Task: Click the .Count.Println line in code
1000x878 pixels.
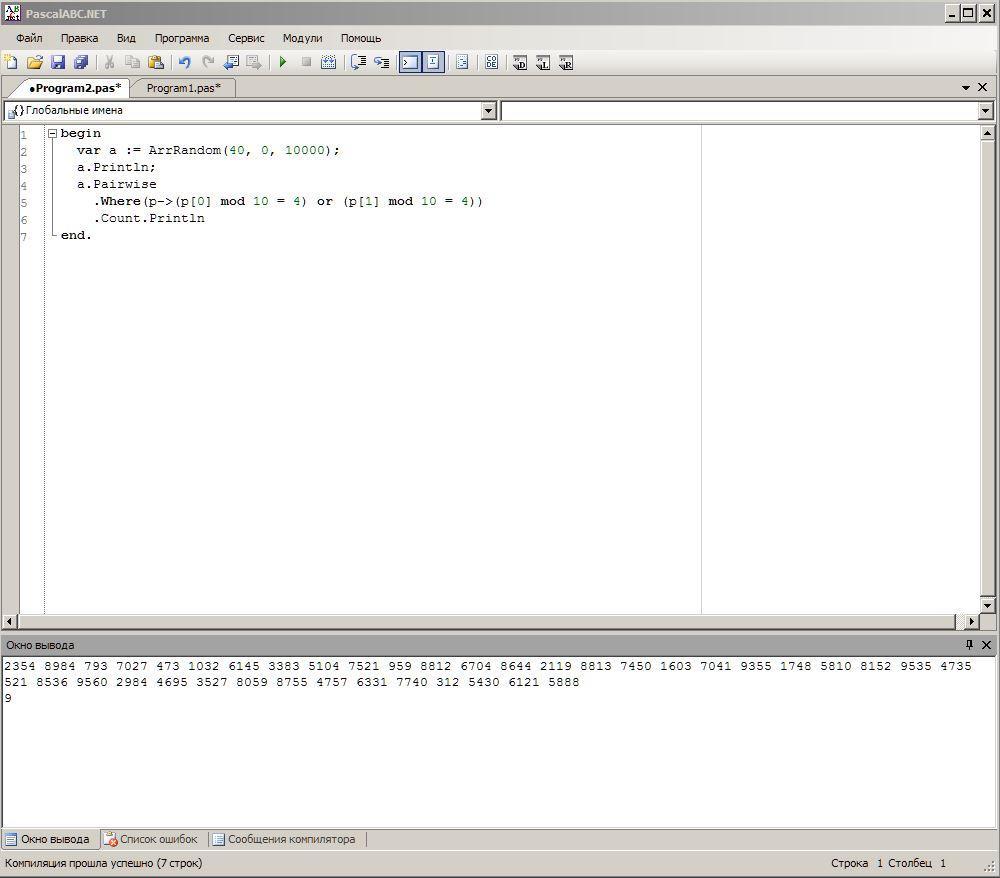Action: pos(149,218)
